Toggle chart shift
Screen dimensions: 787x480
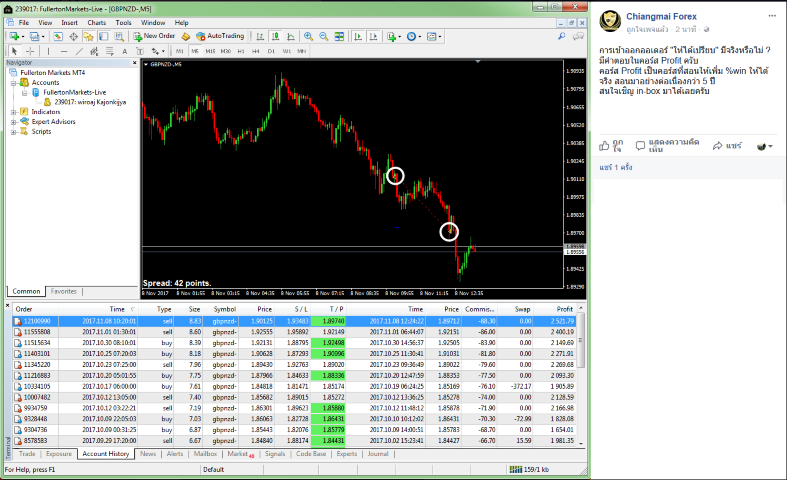(x=373, y=36)
